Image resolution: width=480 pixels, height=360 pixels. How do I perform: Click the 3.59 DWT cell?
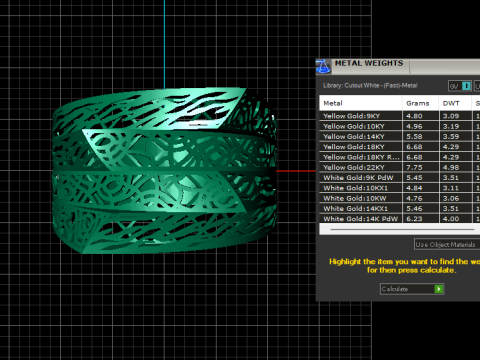tap(455, 137)
